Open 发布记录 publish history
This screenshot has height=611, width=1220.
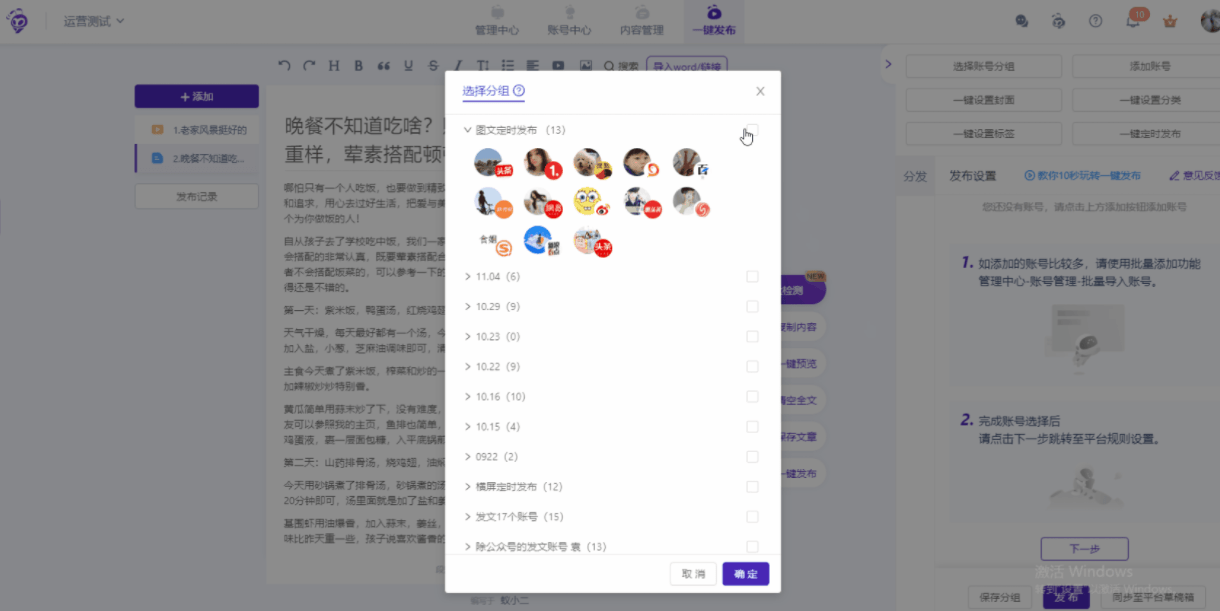tap(197, 196)
